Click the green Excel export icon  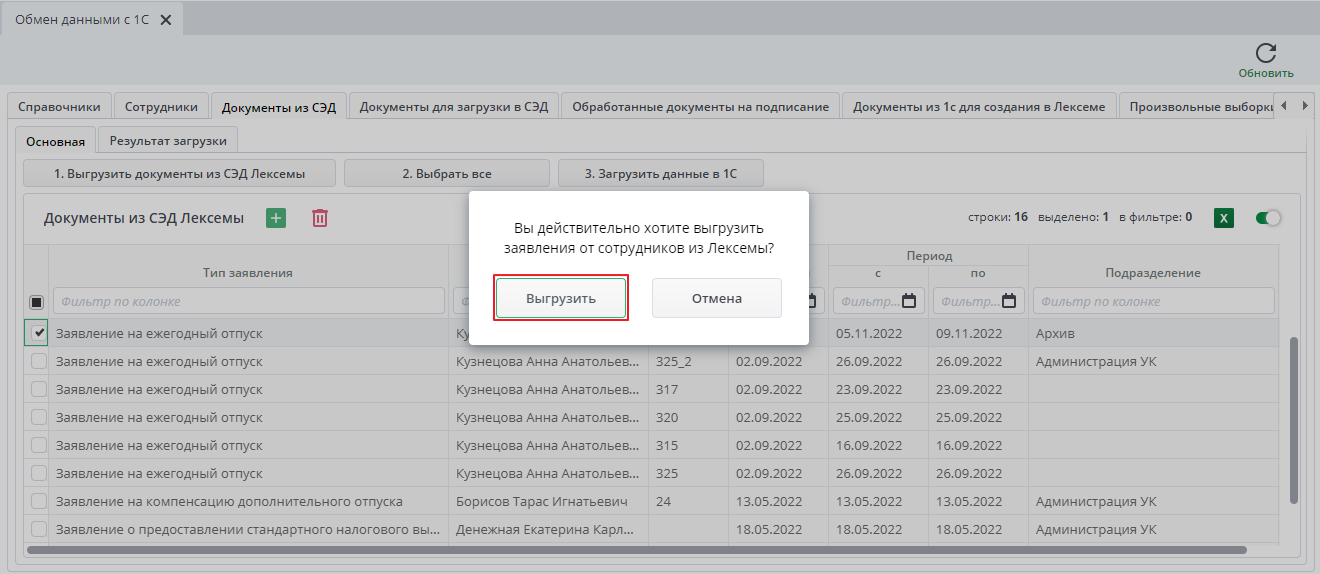pos(1223,218)
